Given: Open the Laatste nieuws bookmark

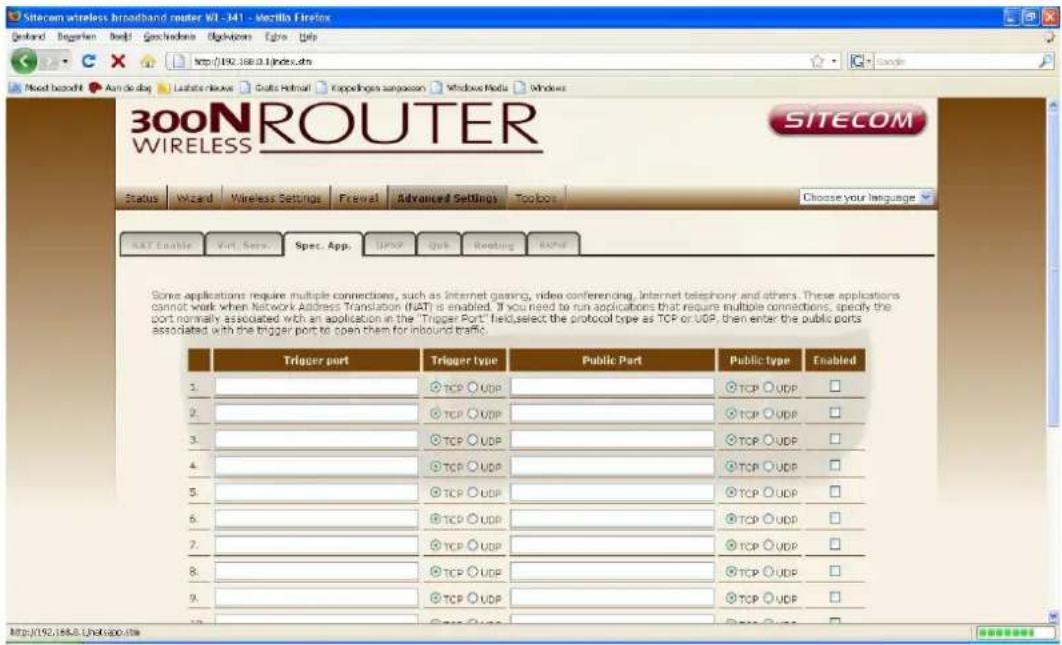Looking at the screenshot, I should point(195,88).
